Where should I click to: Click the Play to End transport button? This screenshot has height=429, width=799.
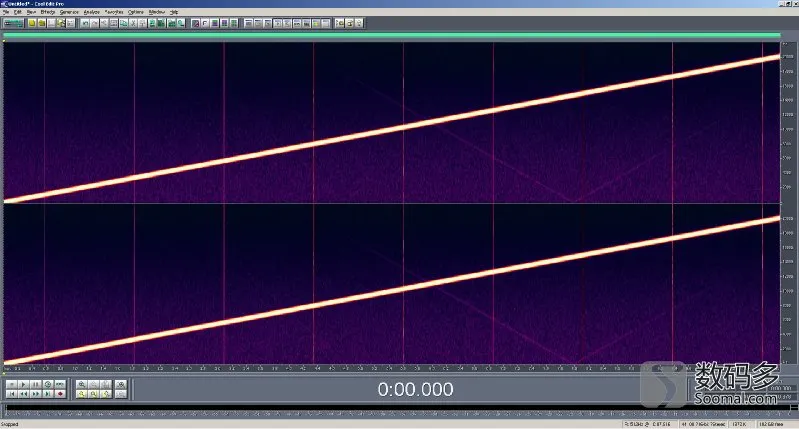coord(60,384)
